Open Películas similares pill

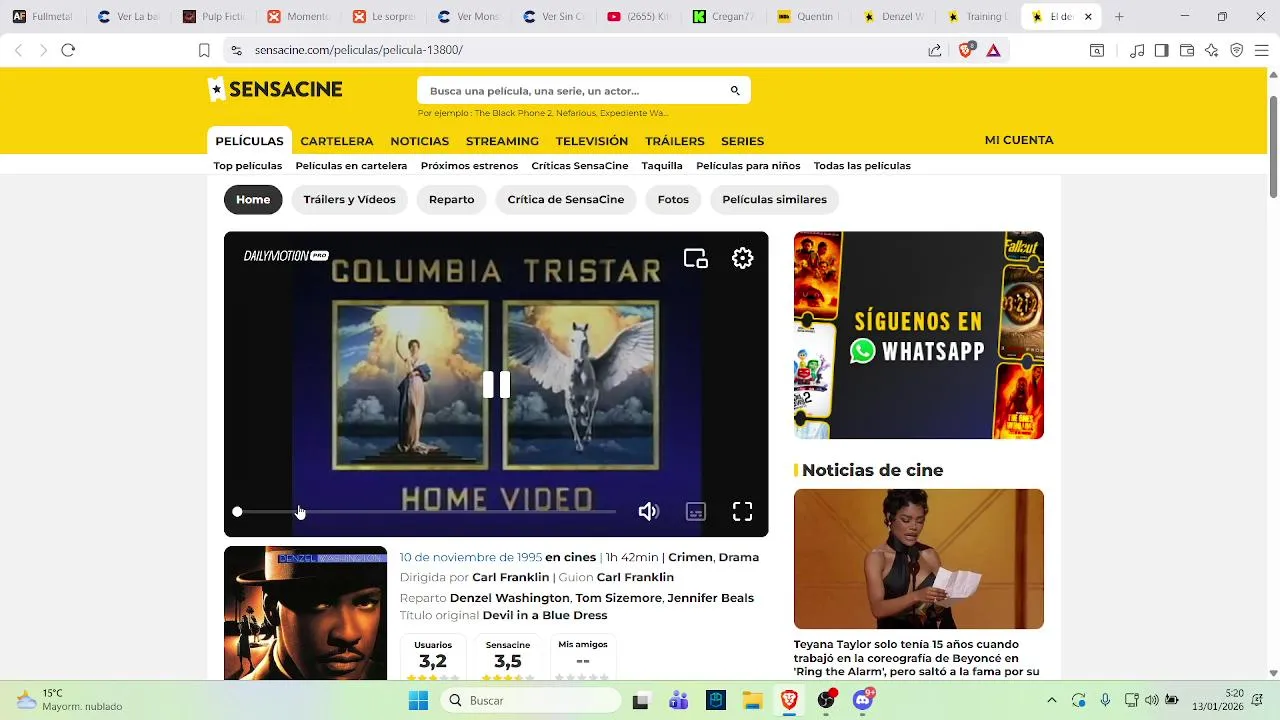[x=774, y=199]
